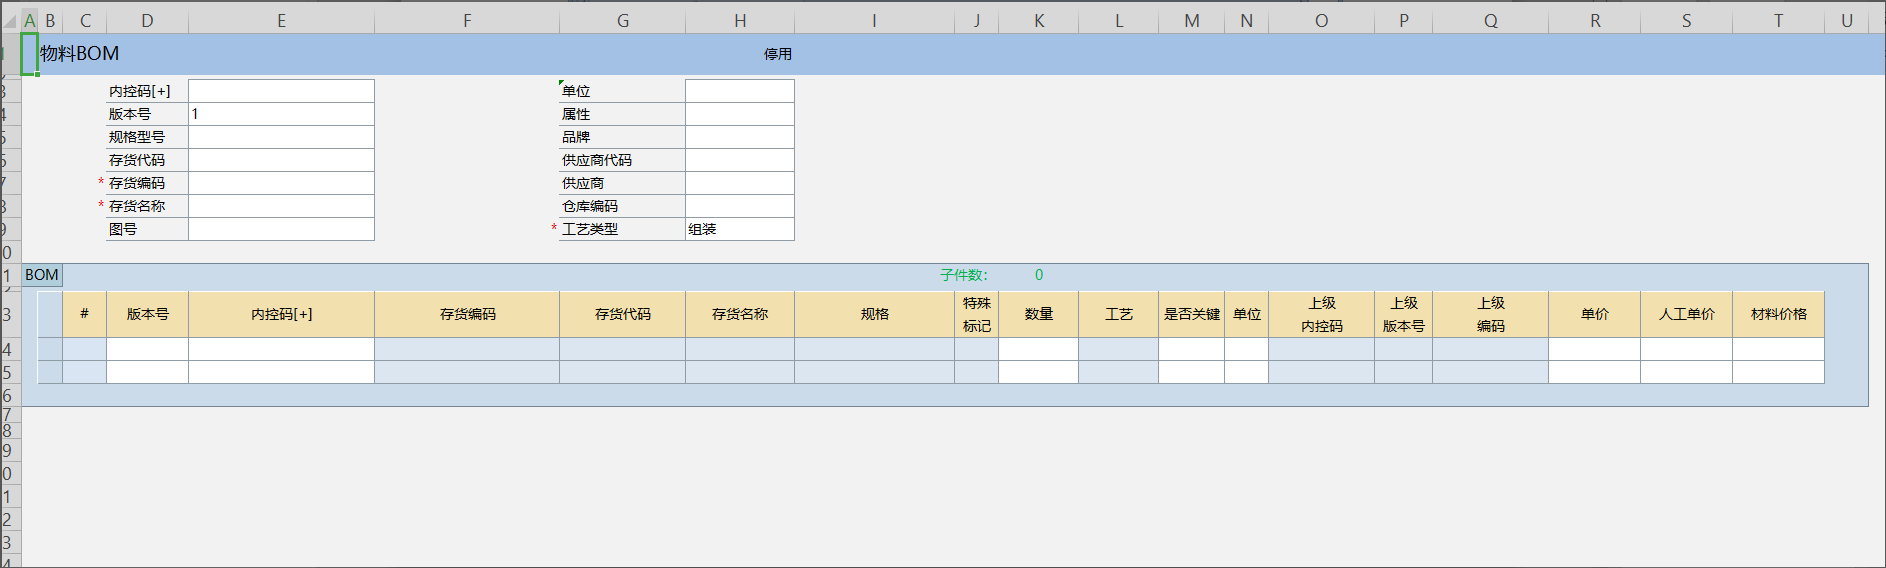Click the 版本号 input field containing 1
The height and width of the screenshot is (568, 1886).
pos(281,114)
